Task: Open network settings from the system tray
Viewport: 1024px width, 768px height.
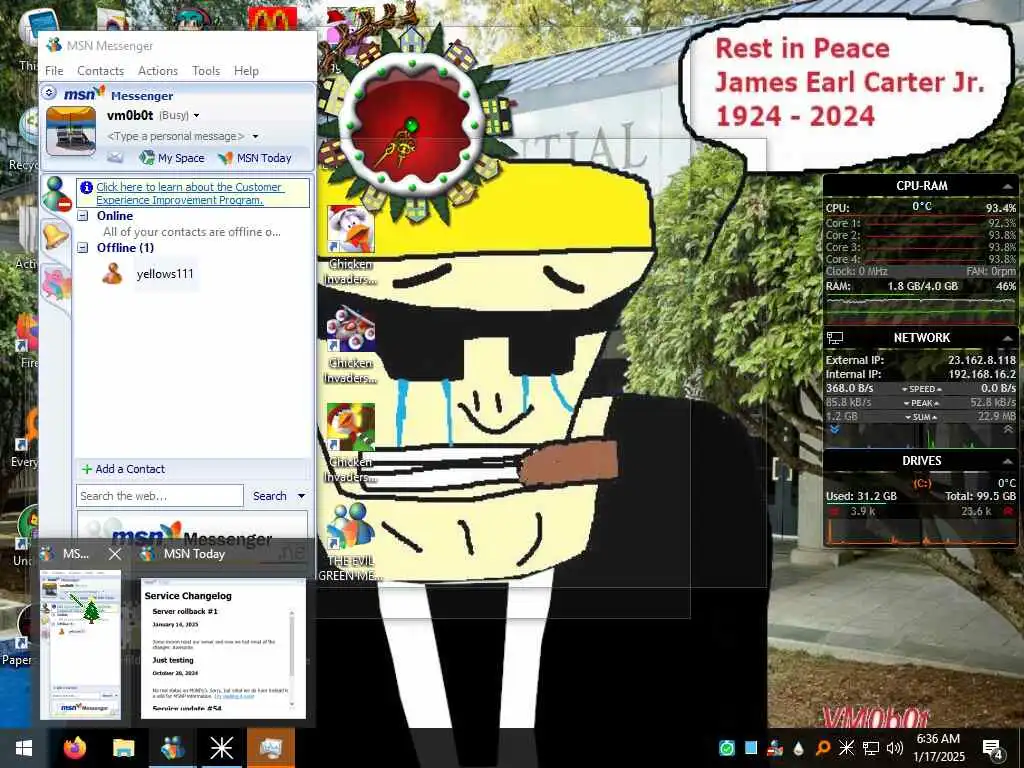Action: point(871,748)
